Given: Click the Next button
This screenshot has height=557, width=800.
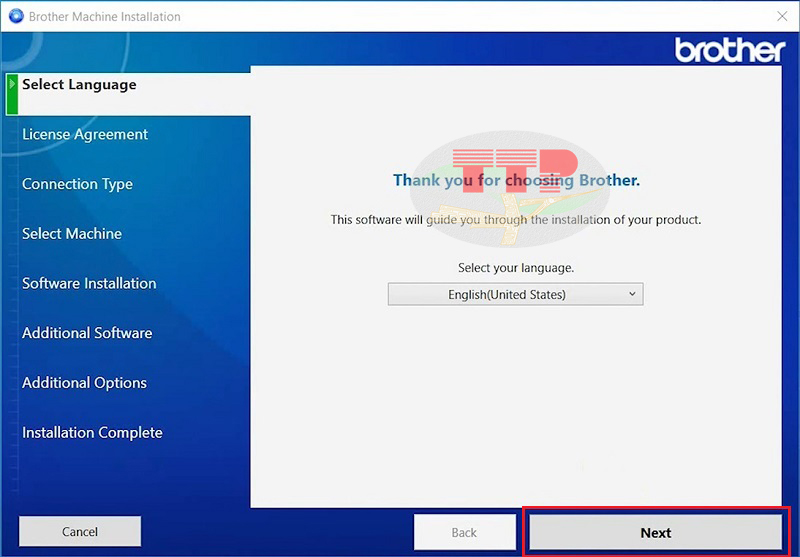Looking at the screenshot, I should (x=656, y=533).
